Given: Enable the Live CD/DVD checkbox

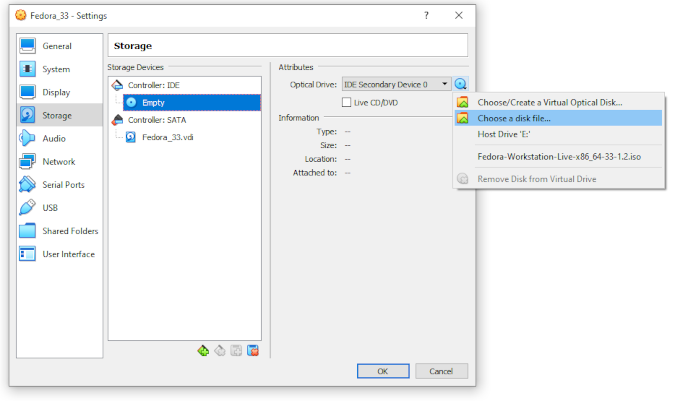Looking at the screenshot, I should tap(347, 102).
